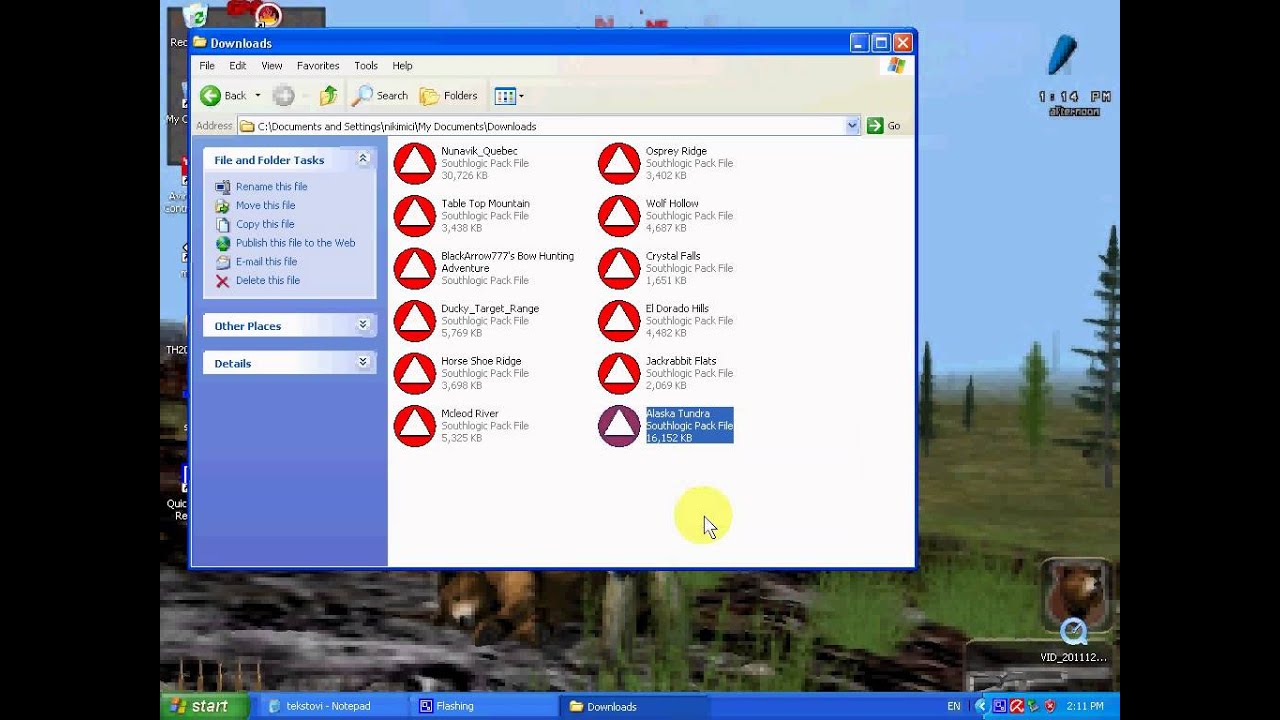Viewport: 1280px width, 720px height.
Task: Select the Horse Shoe Ridge pack icon
Action: click(x=414, y=373)
